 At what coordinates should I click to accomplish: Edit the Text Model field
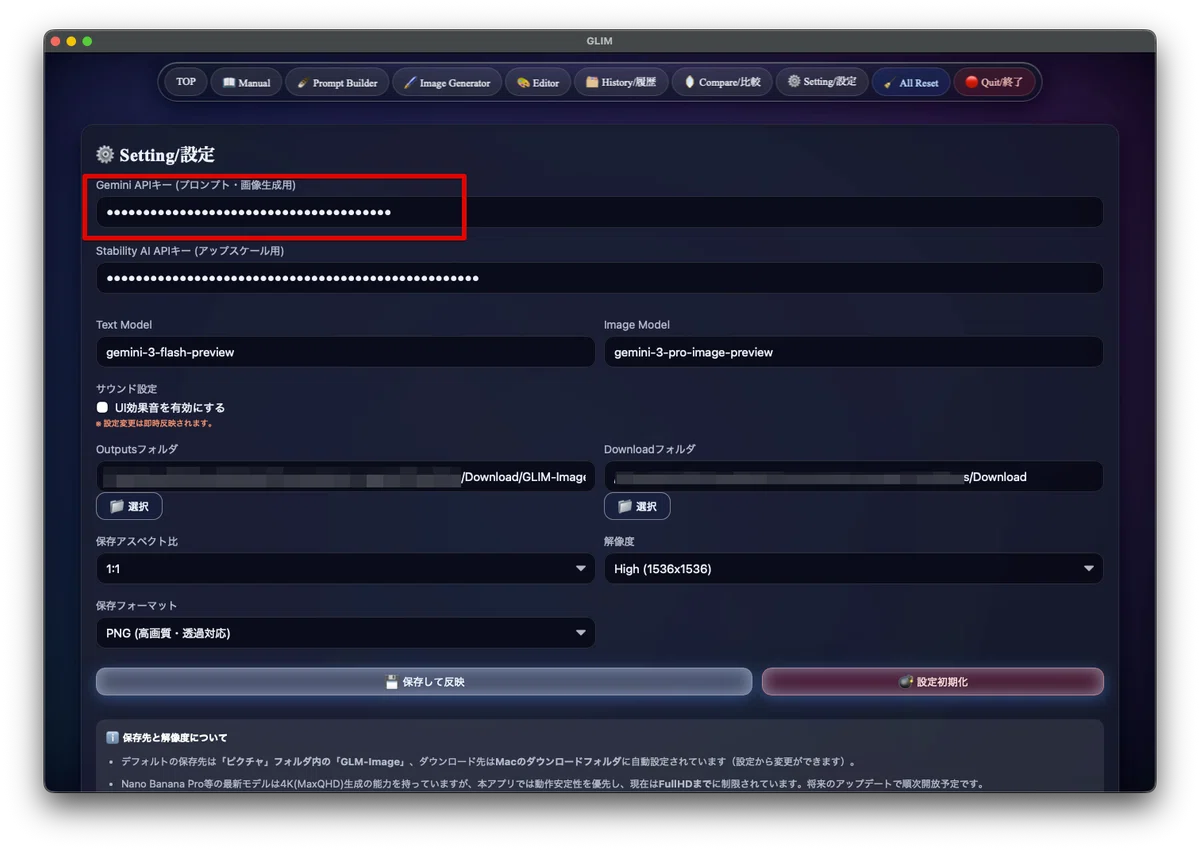345,352
